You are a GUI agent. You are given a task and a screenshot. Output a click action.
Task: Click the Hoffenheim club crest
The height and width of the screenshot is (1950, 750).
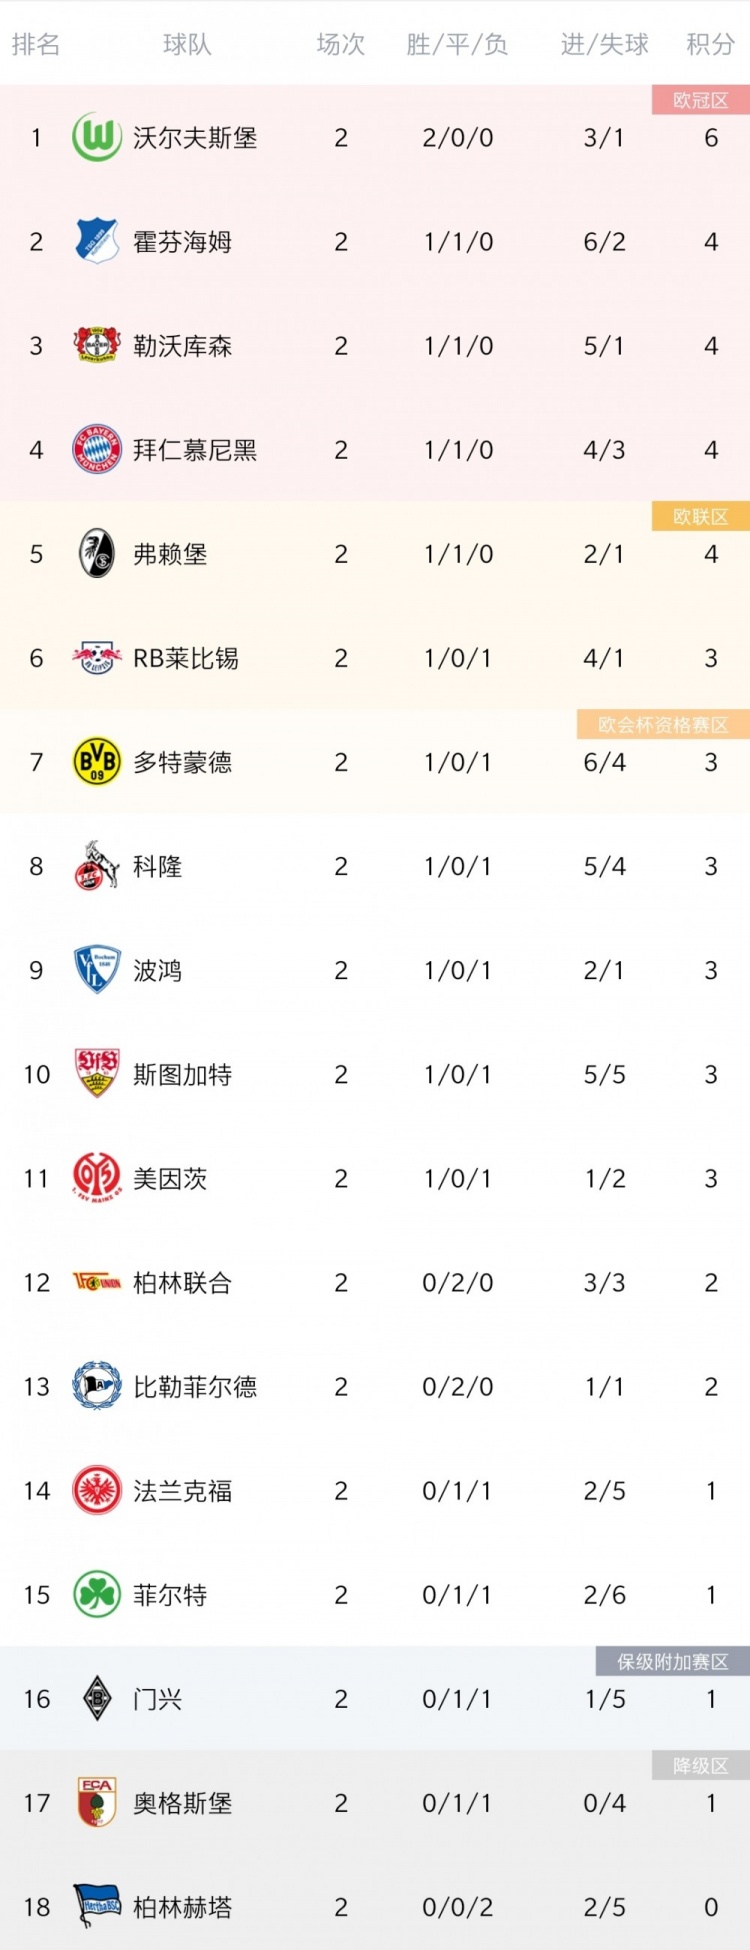coord(97,241)
